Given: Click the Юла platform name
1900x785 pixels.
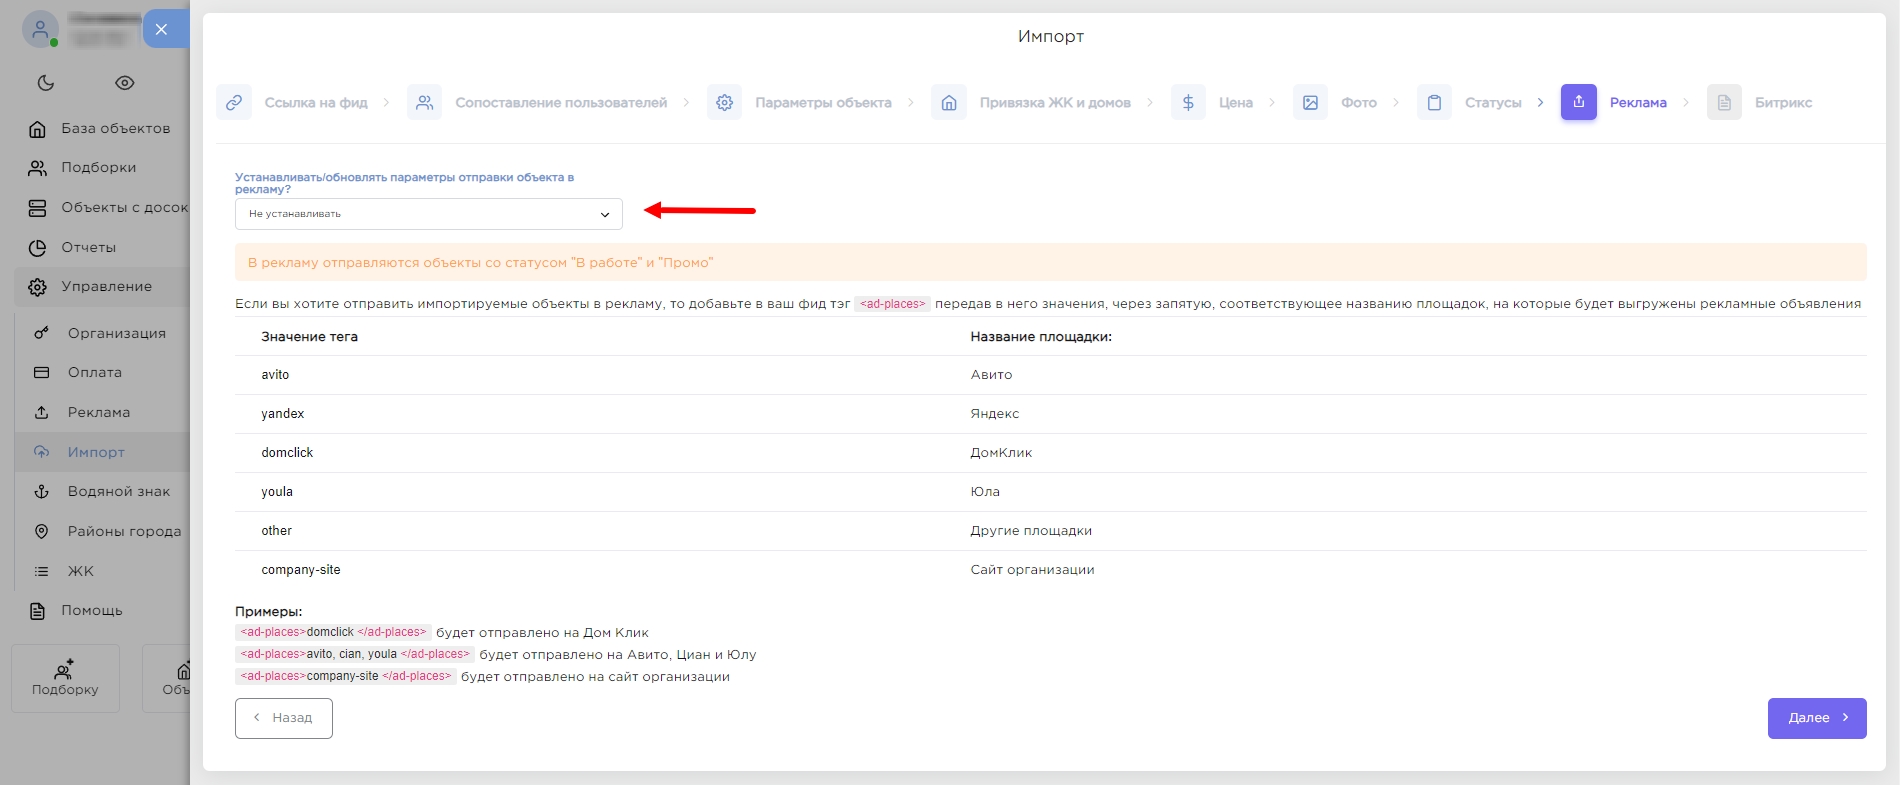Looking at the screenshot, I should pyautogui.click(x=985, y=492).
